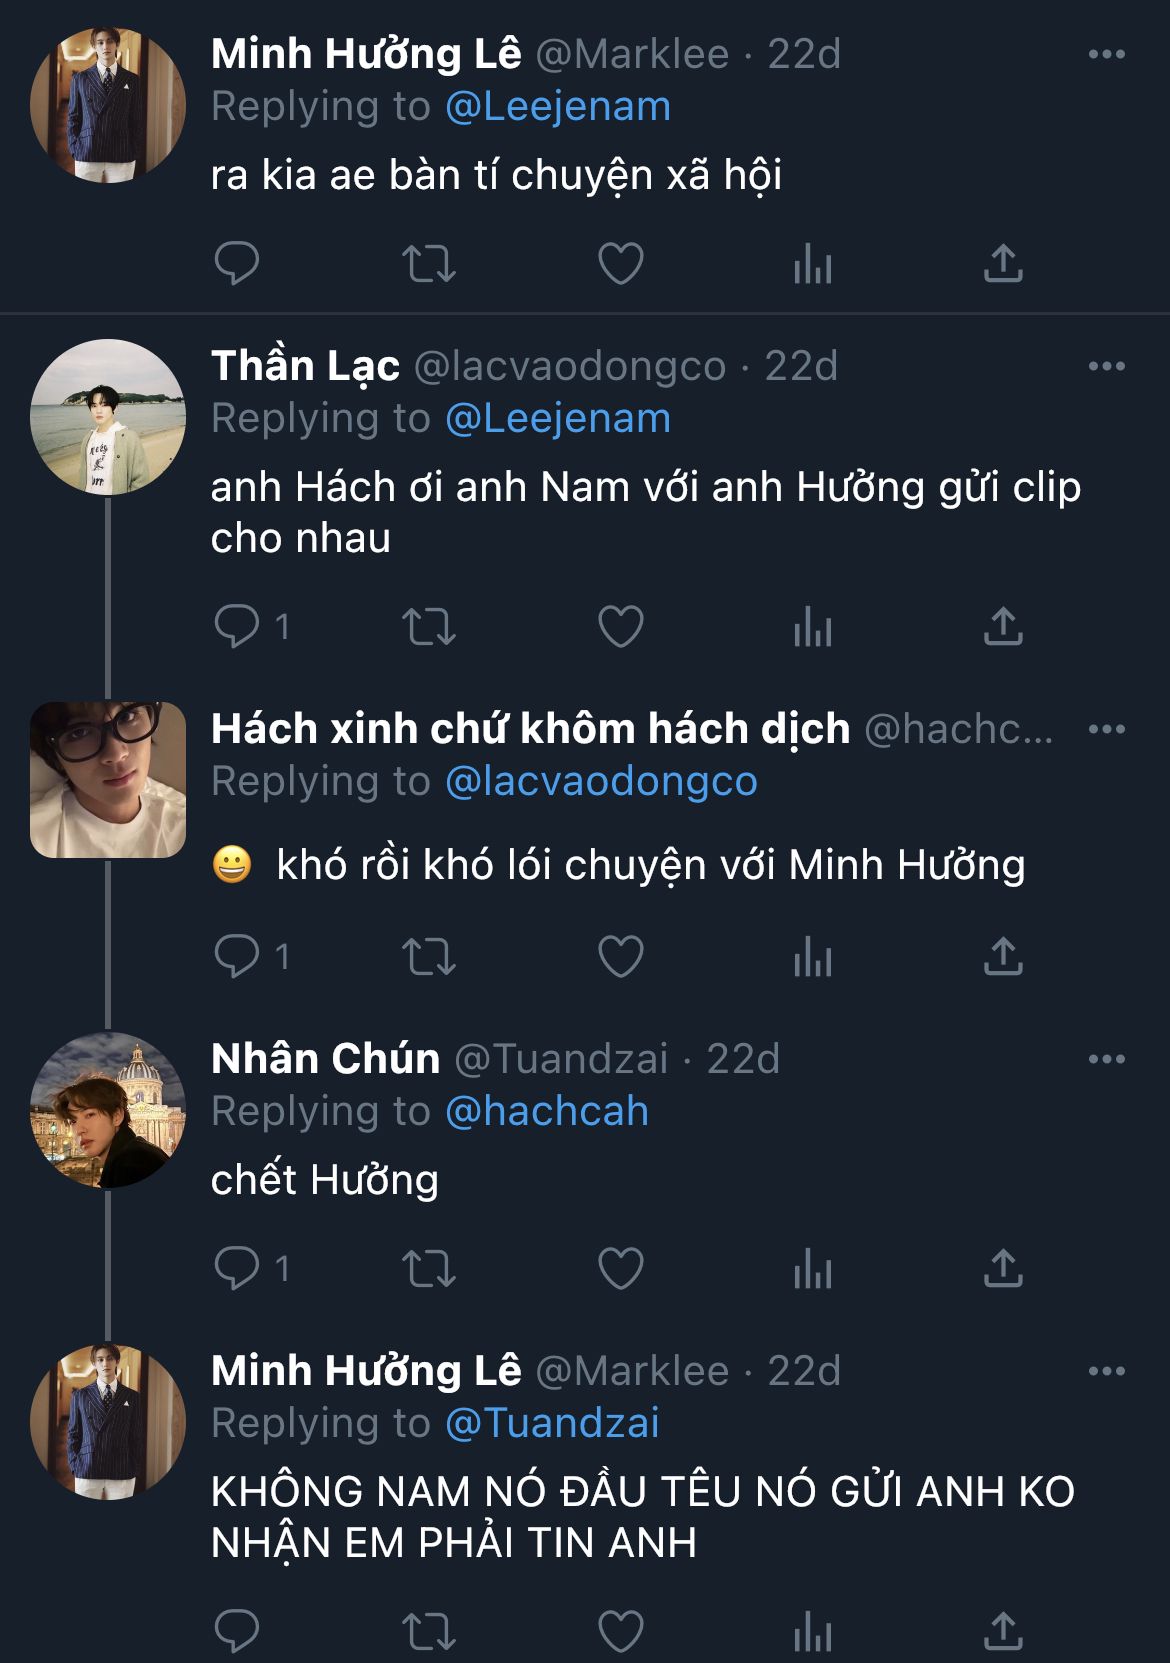Image resolution: width=1170 pixels, height=1663 pixels.
Task: Follow the @hachcah reply mention link
Action: 546,1112
